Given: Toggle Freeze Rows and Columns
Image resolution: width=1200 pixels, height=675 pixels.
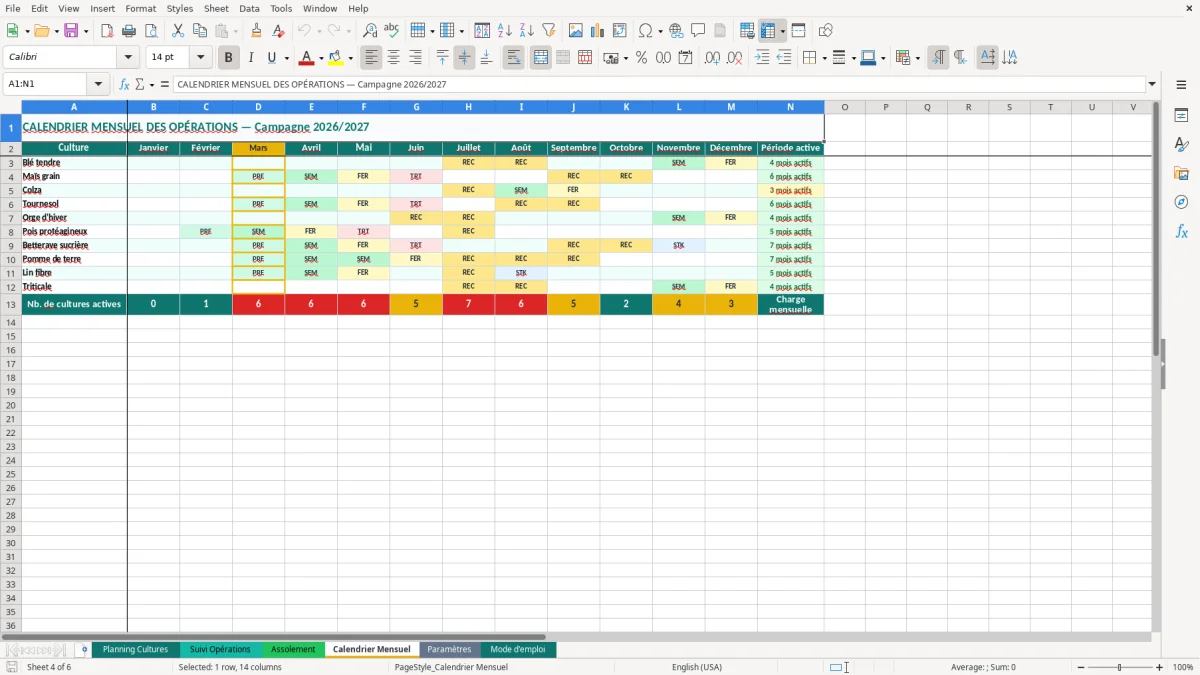Looking at the screenshot, I should point(768,31).
